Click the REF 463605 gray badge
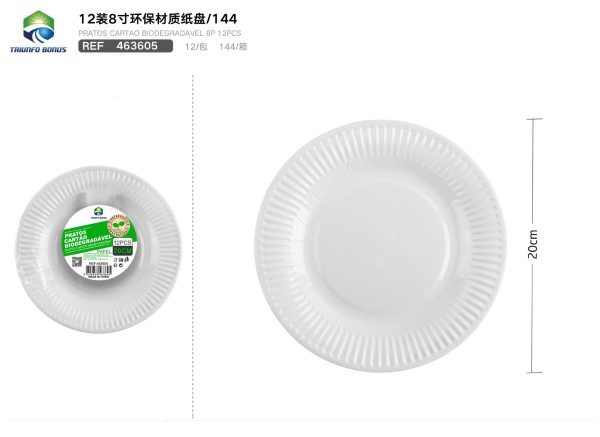600x437 pixels. coord(126,46)
